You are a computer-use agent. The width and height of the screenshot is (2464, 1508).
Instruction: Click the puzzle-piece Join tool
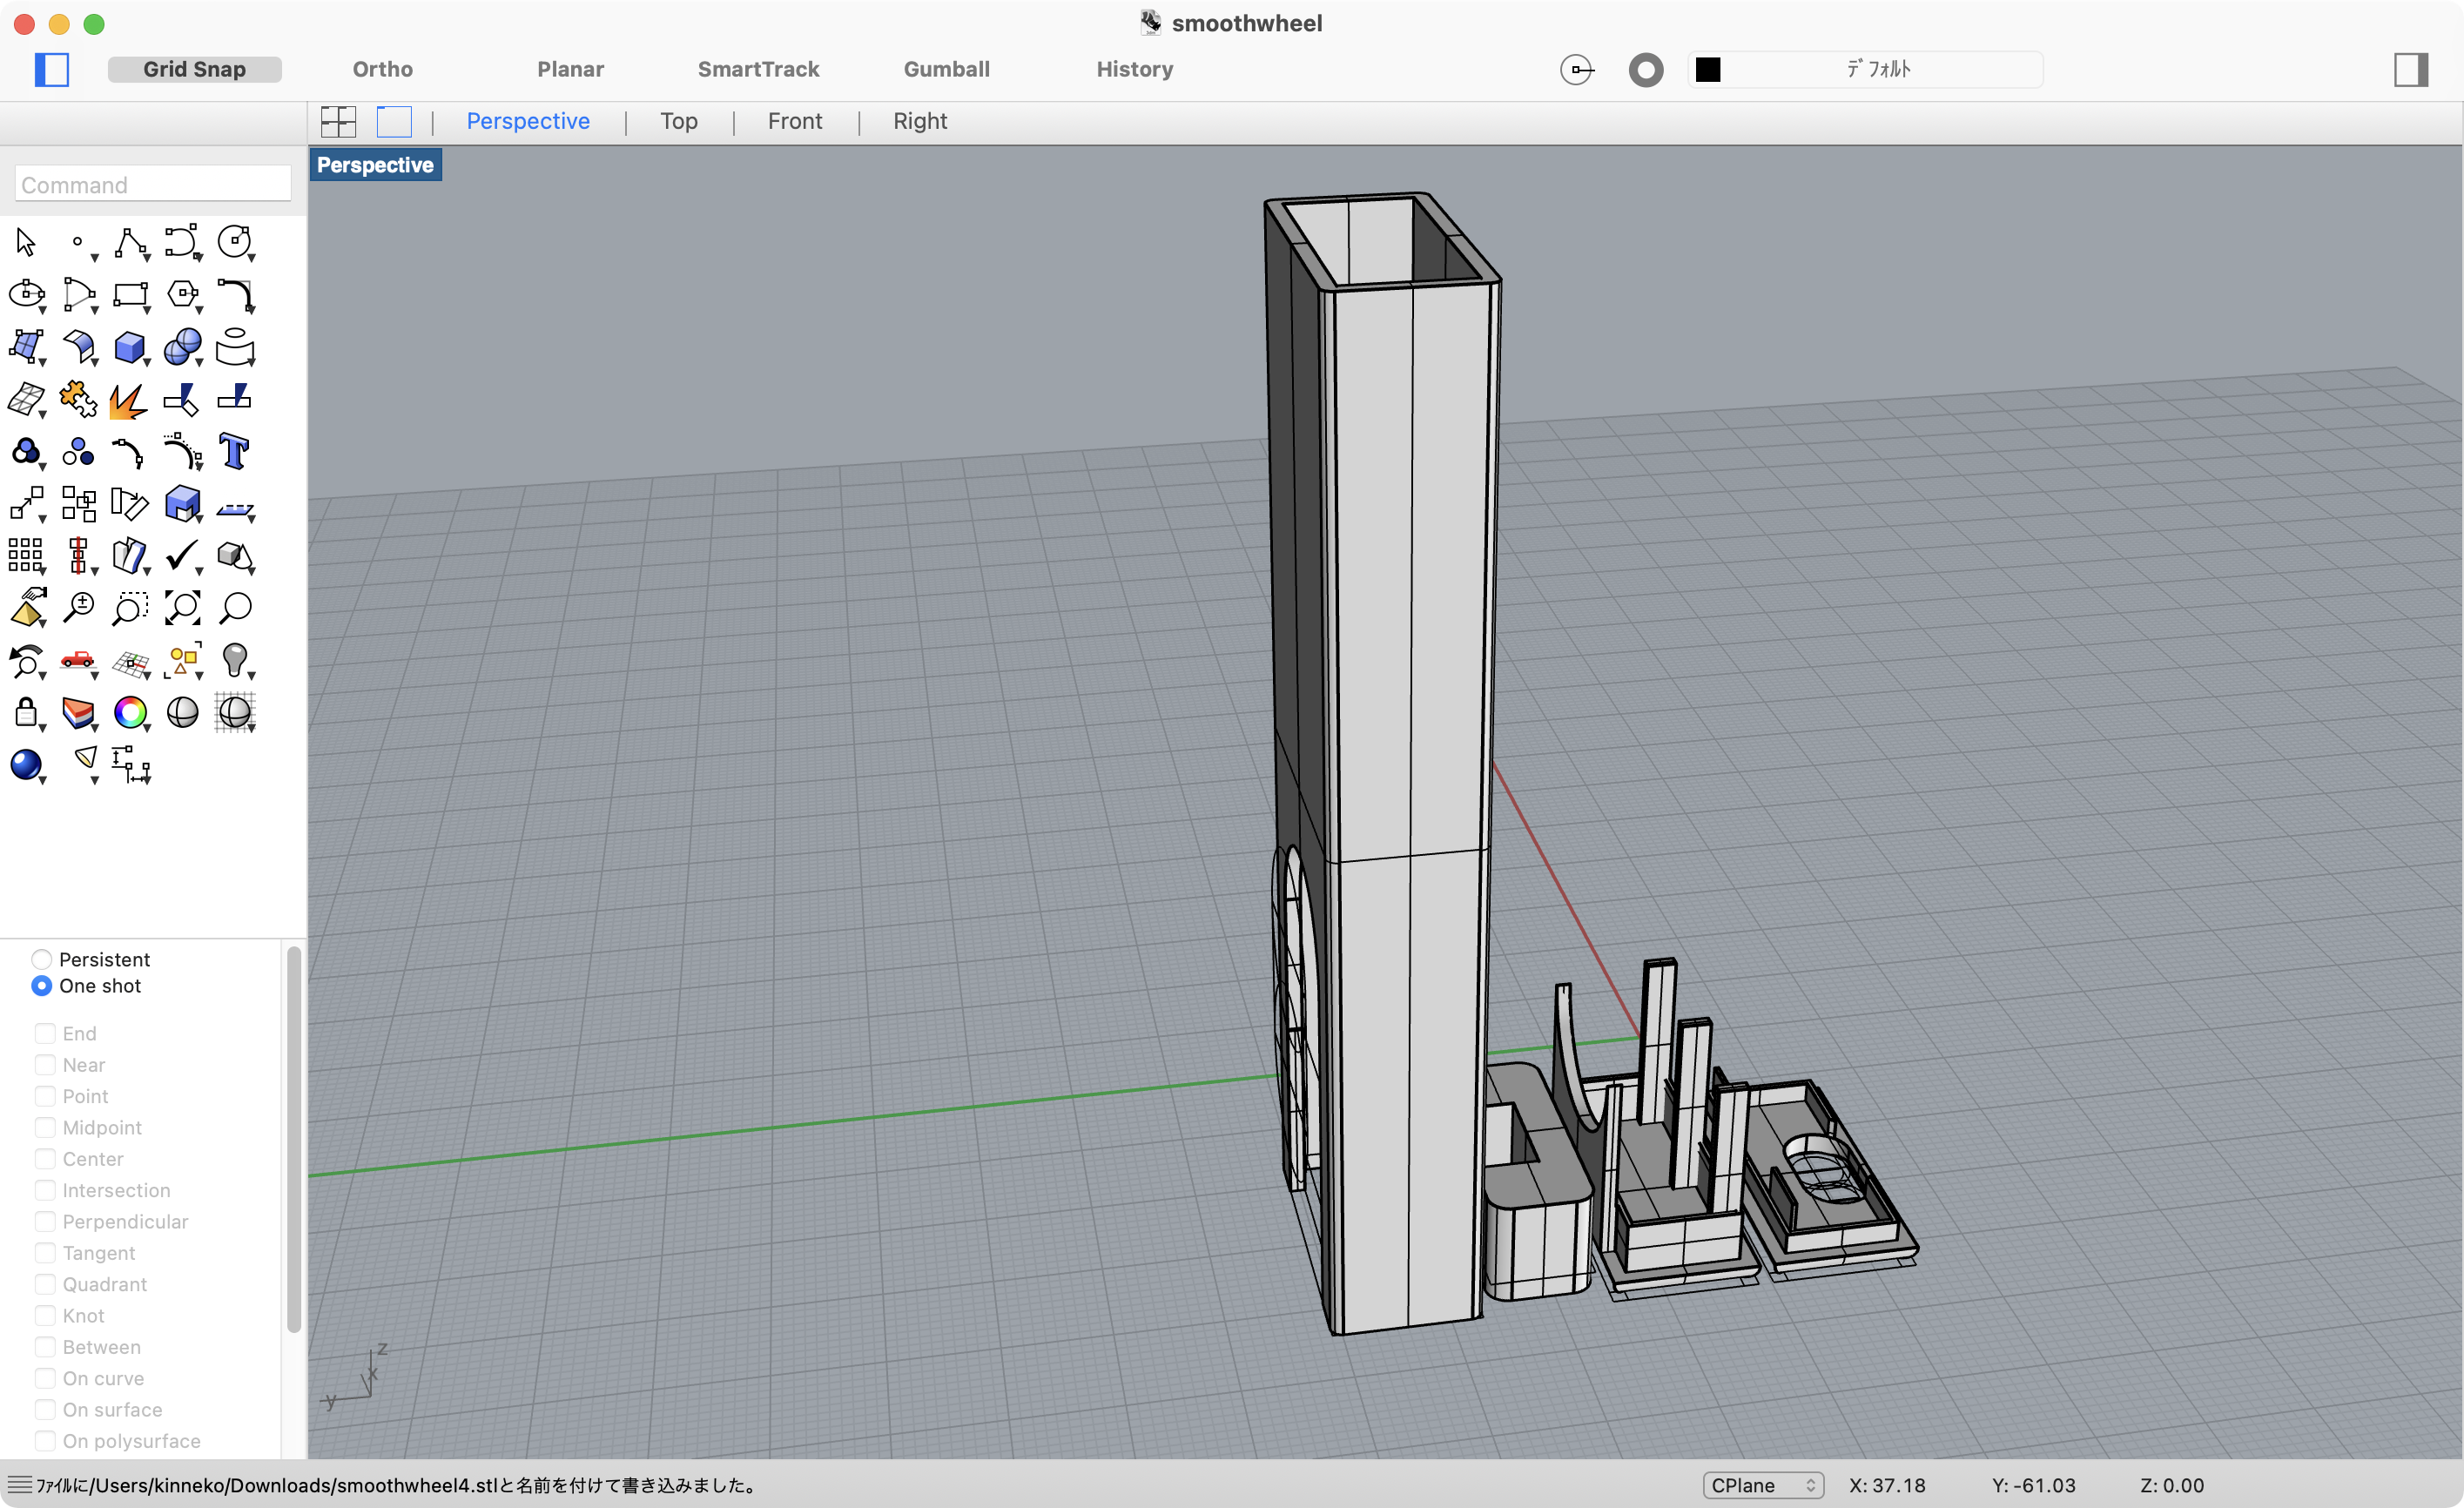point(78,399)
